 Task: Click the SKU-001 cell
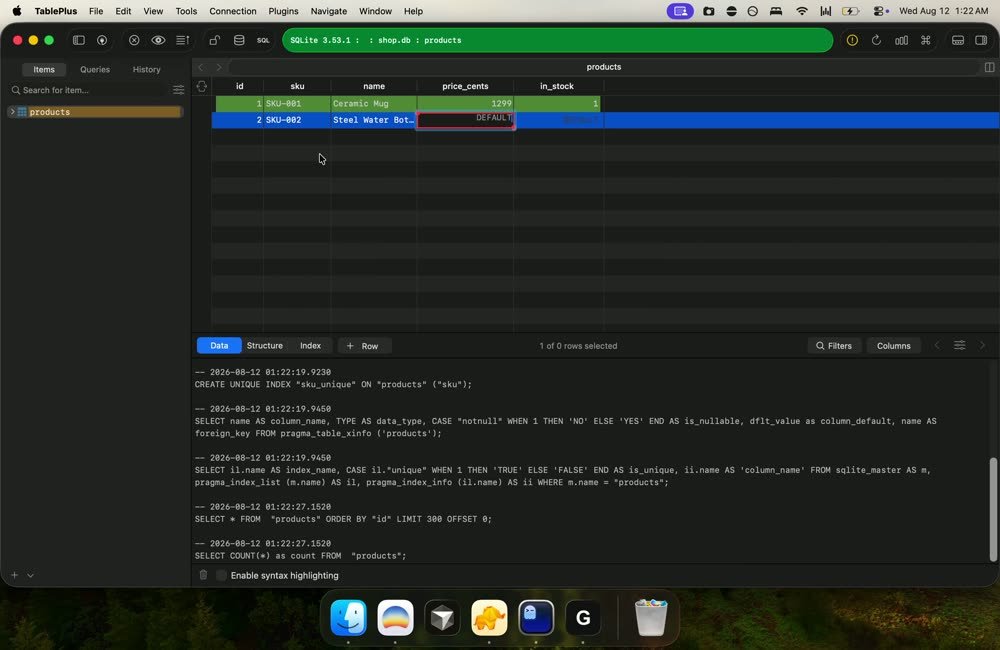[297, 103]
